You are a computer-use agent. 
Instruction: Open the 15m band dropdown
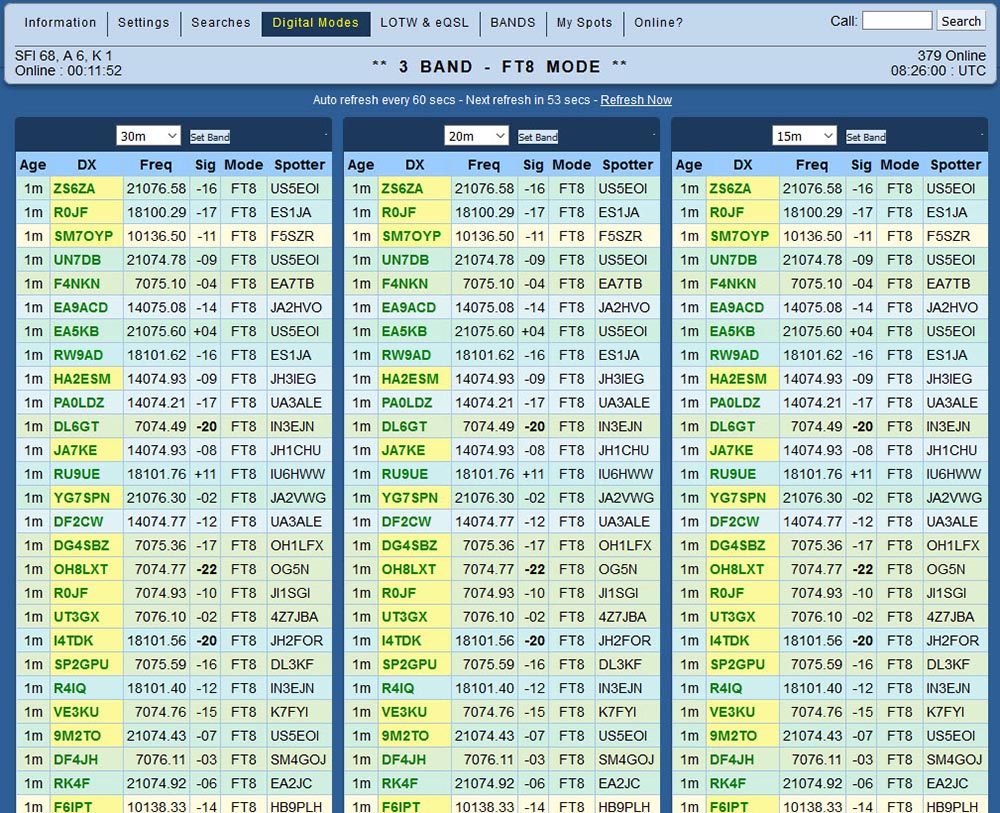point(804,136)
